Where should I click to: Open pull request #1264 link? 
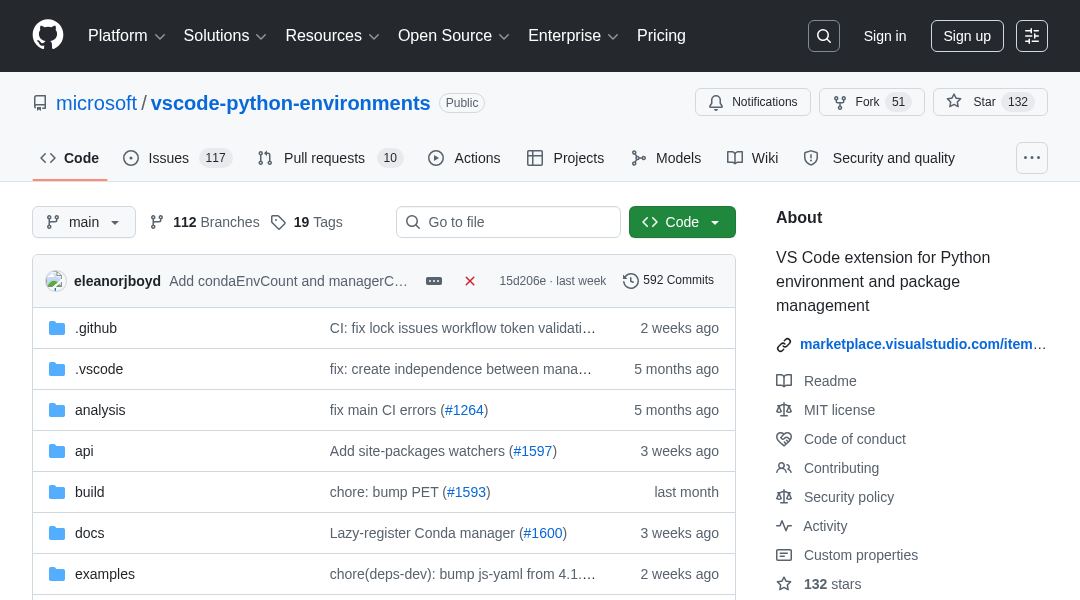click(464, 410)
